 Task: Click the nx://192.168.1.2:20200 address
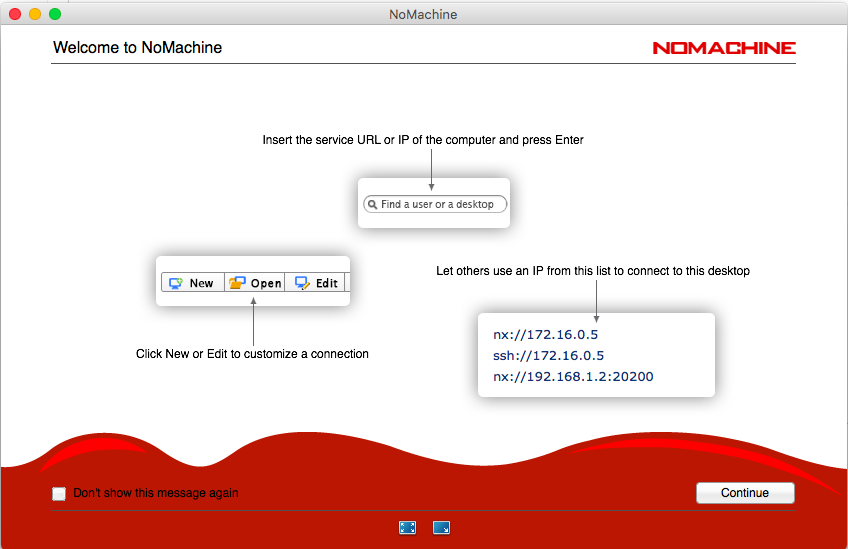[573, 376]
